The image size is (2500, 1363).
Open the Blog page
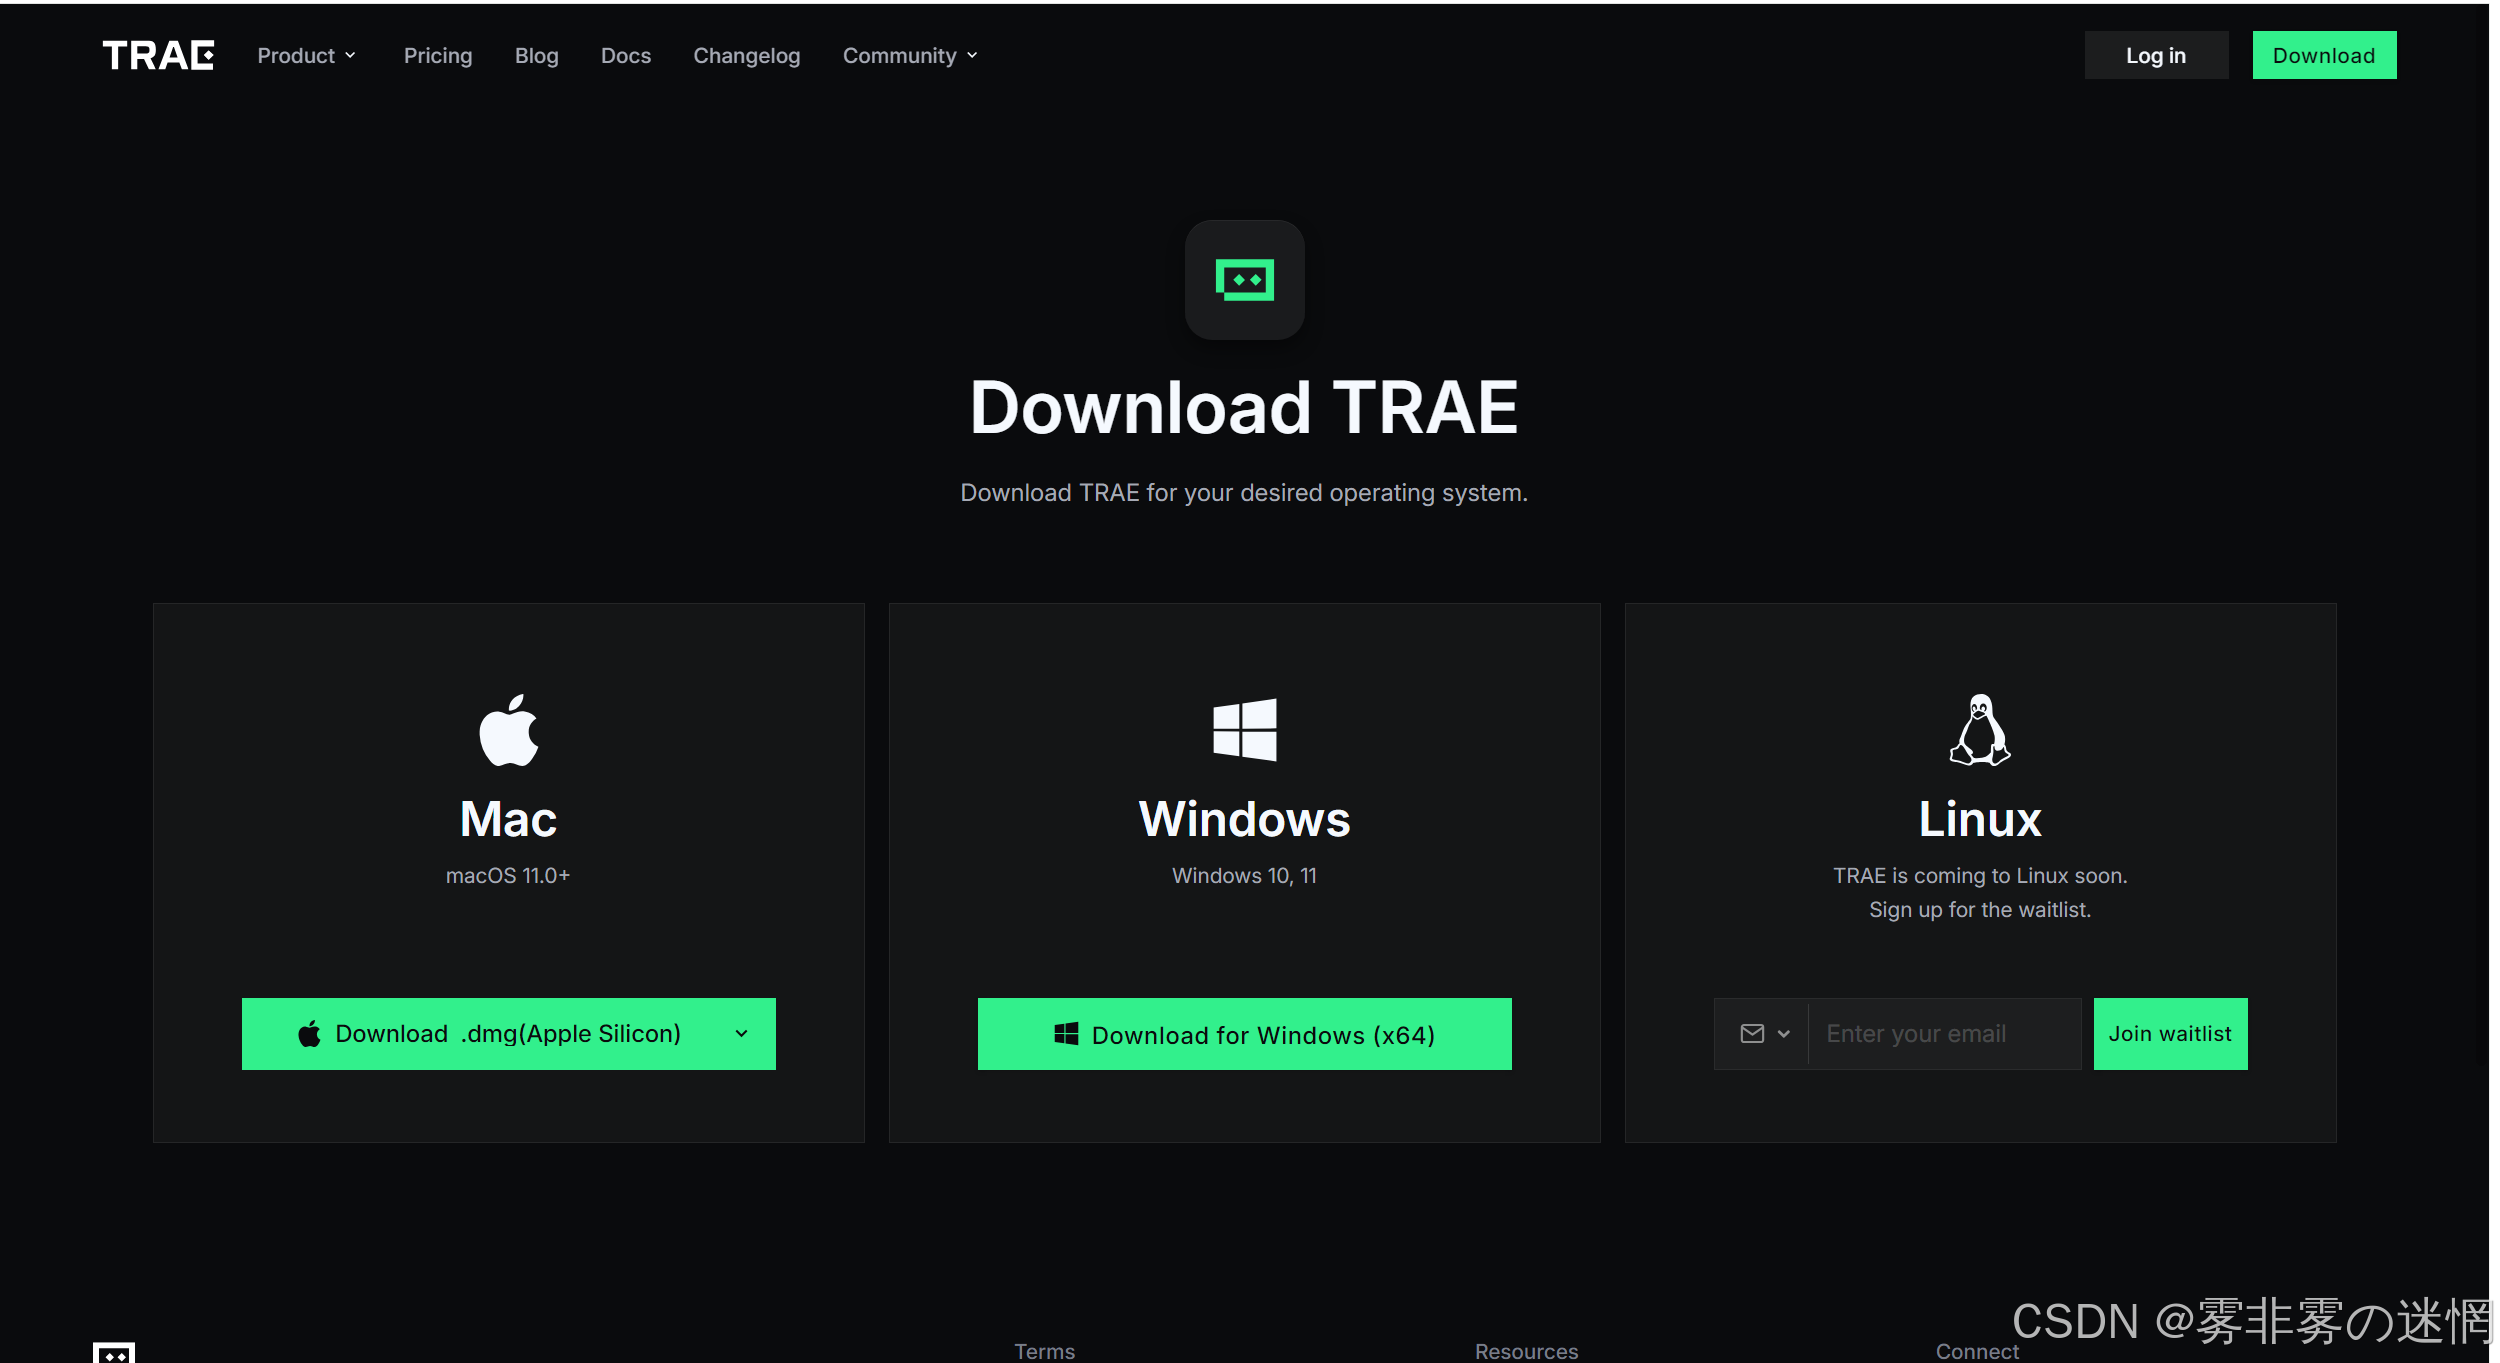coord(536,56)
